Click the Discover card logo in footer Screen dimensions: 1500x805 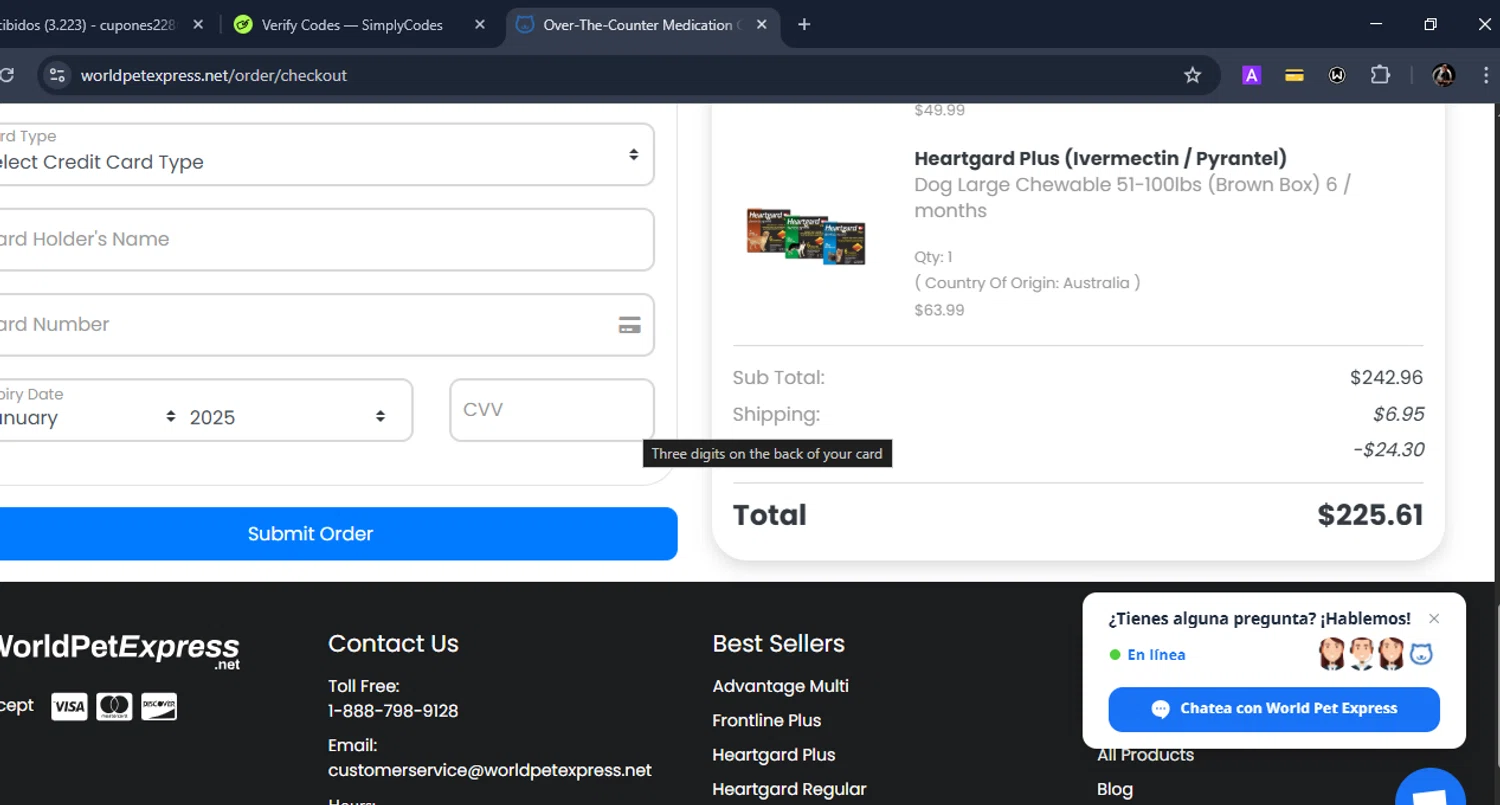pyautogui.click(x=159, y=707)
